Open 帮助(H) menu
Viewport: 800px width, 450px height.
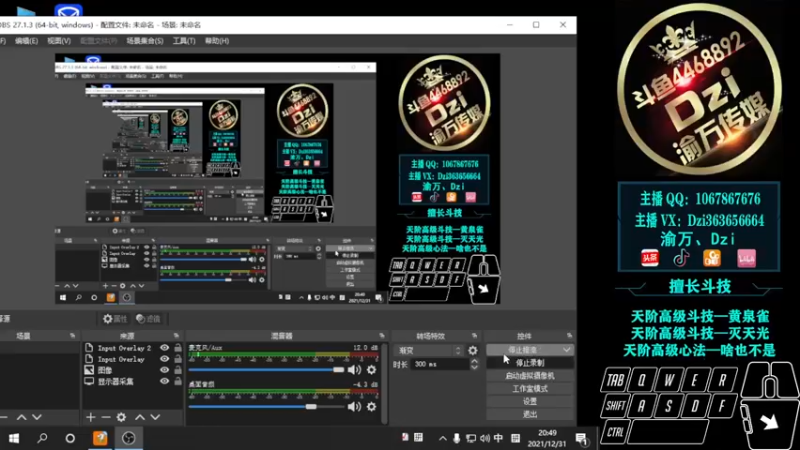217,41
